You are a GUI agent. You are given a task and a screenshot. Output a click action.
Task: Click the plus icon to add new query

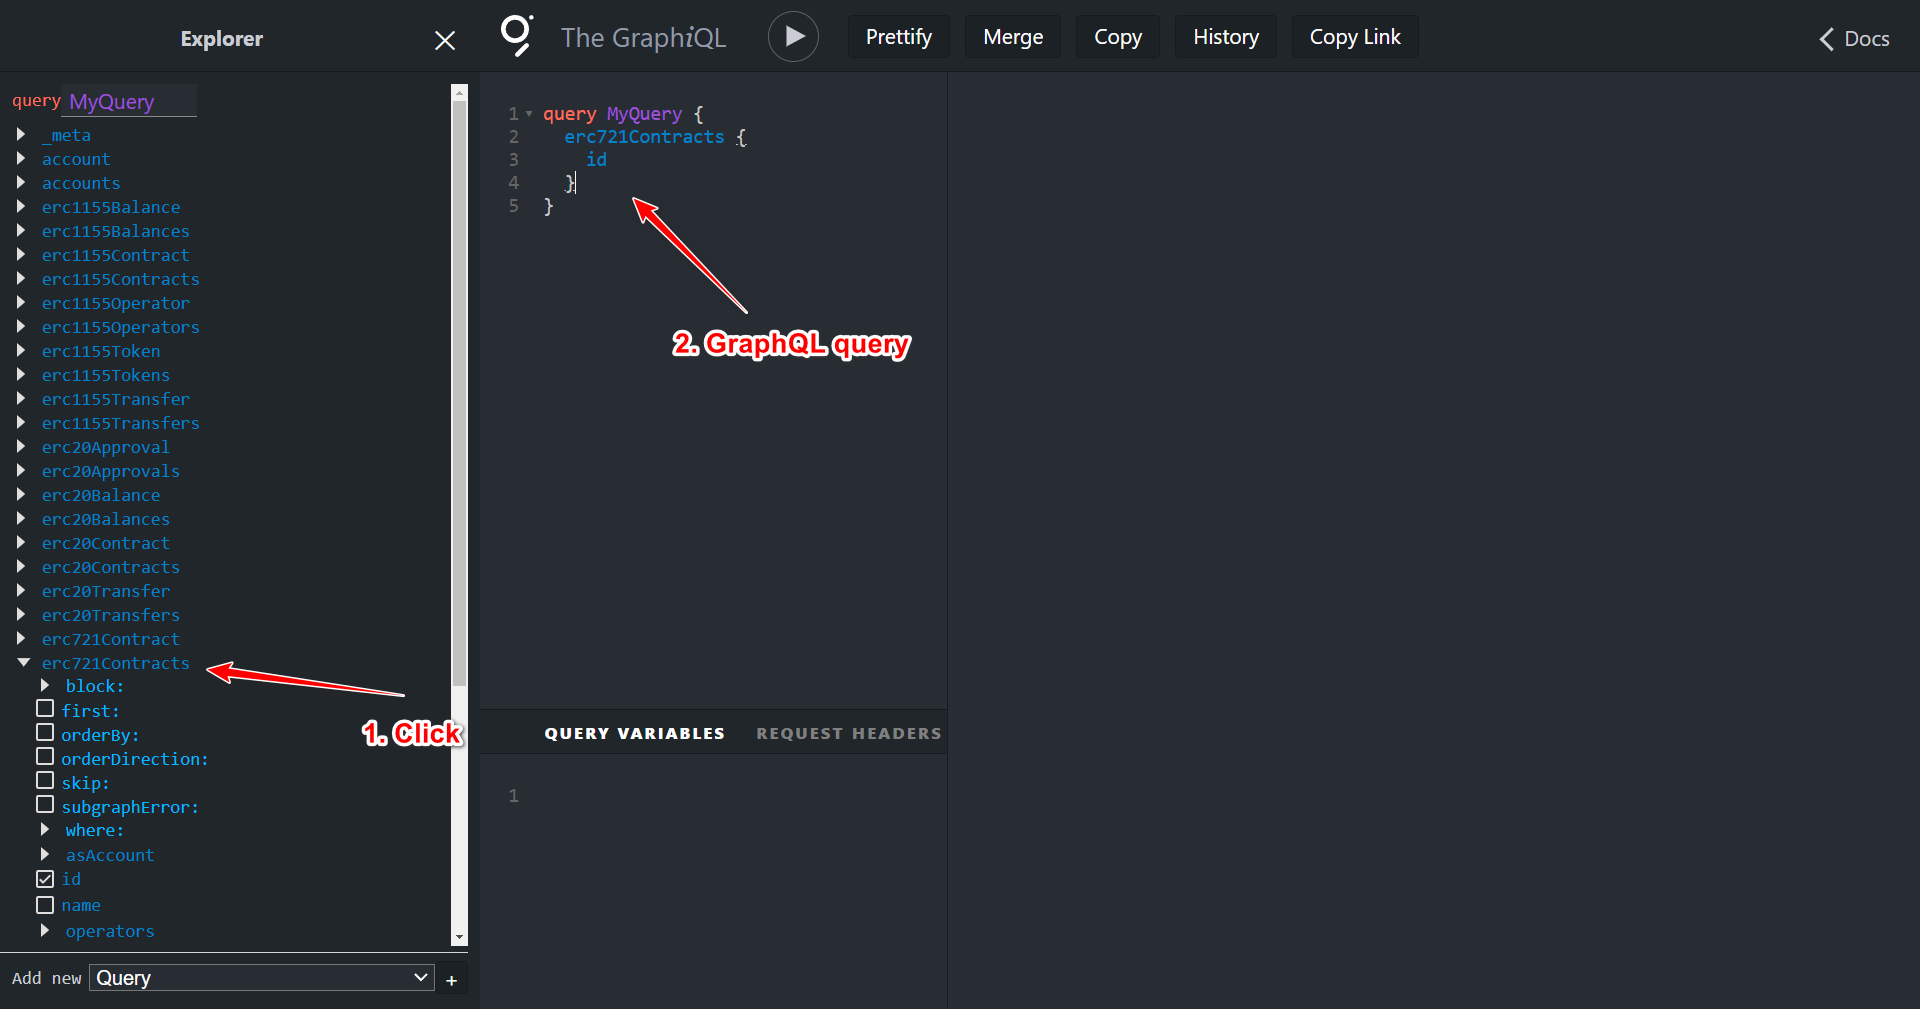point(451,980)
